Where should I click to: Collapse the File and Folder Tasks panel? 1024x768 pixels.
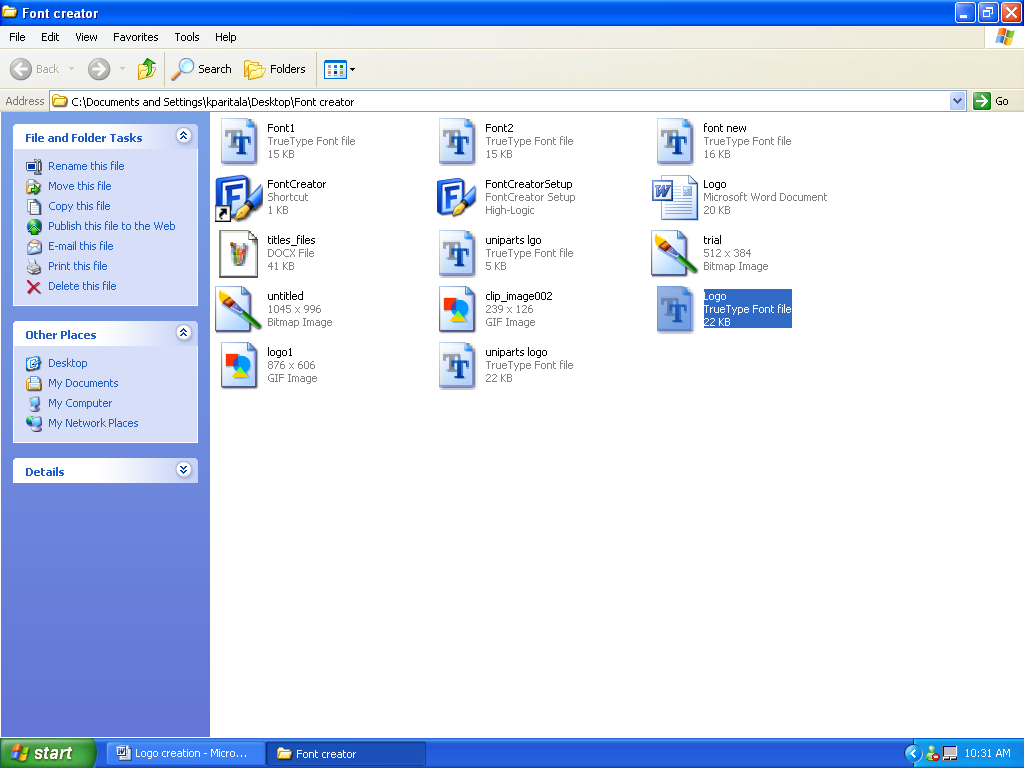183,137
